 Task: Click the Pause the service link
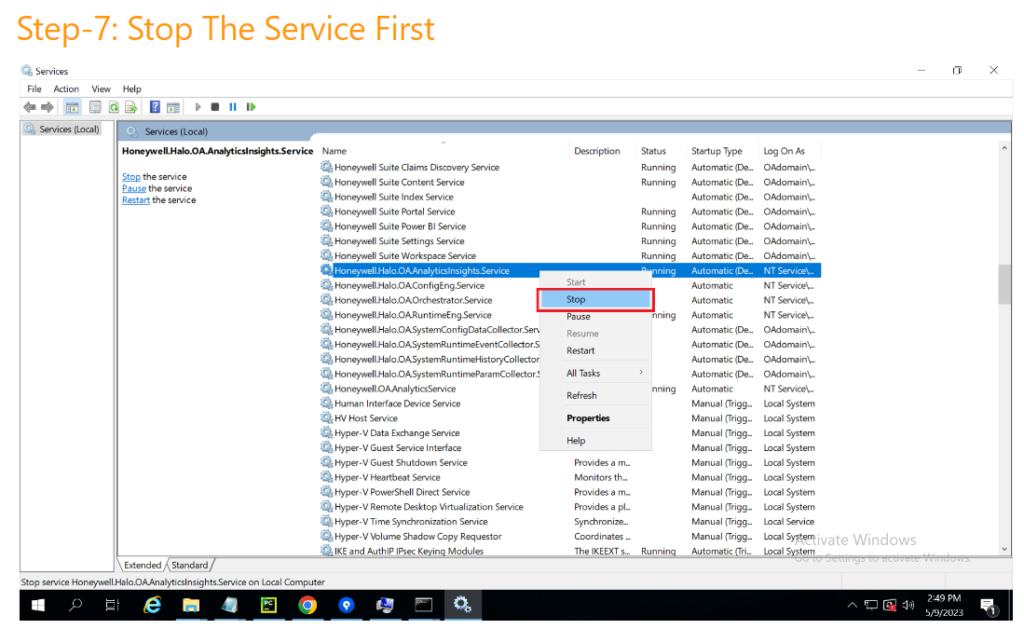(133, 188)
